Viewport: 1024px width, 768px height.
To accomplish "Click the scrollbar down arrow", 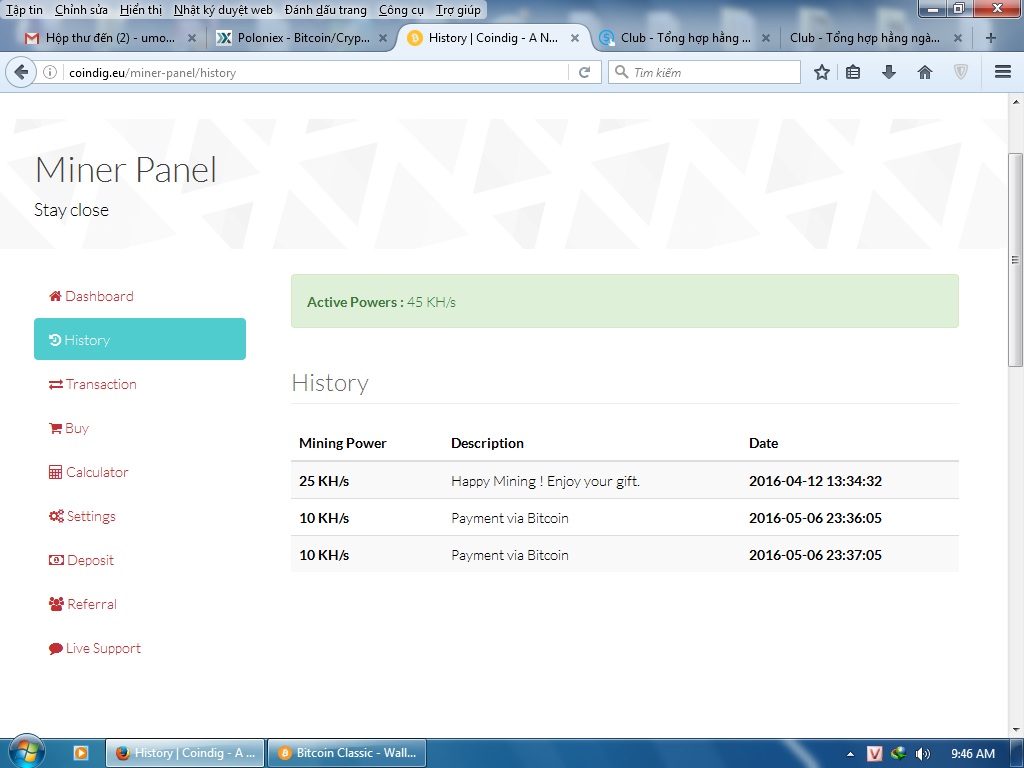I will point(1016,729).
